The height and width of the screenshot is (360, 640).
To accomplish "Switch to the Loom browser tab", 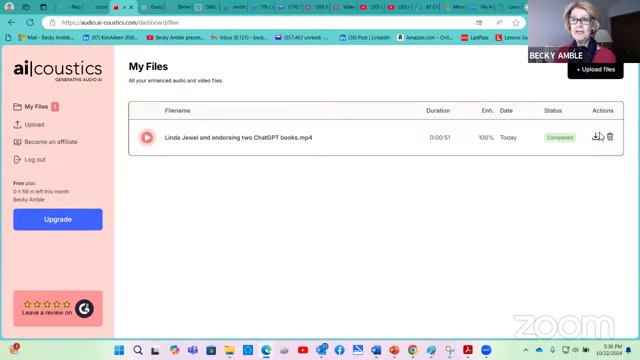I will pyautogui.click(x=98, y=7).
